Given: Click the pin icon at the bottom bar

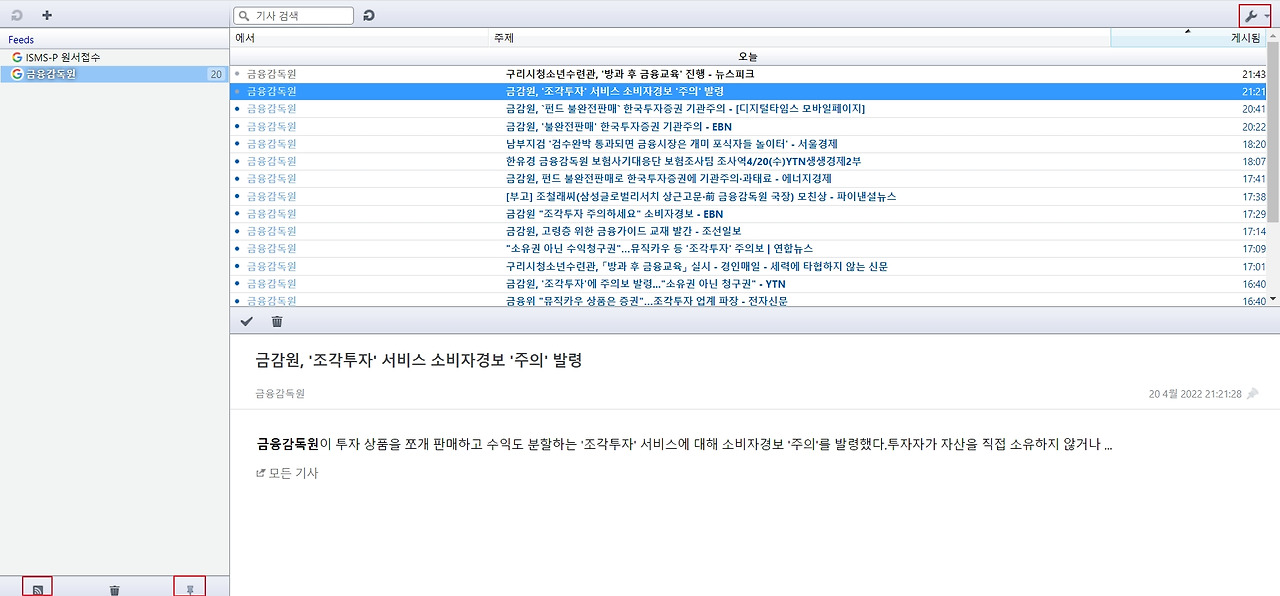Looking at the screenshot, I should pyautogui.click(x=190, y=587).
